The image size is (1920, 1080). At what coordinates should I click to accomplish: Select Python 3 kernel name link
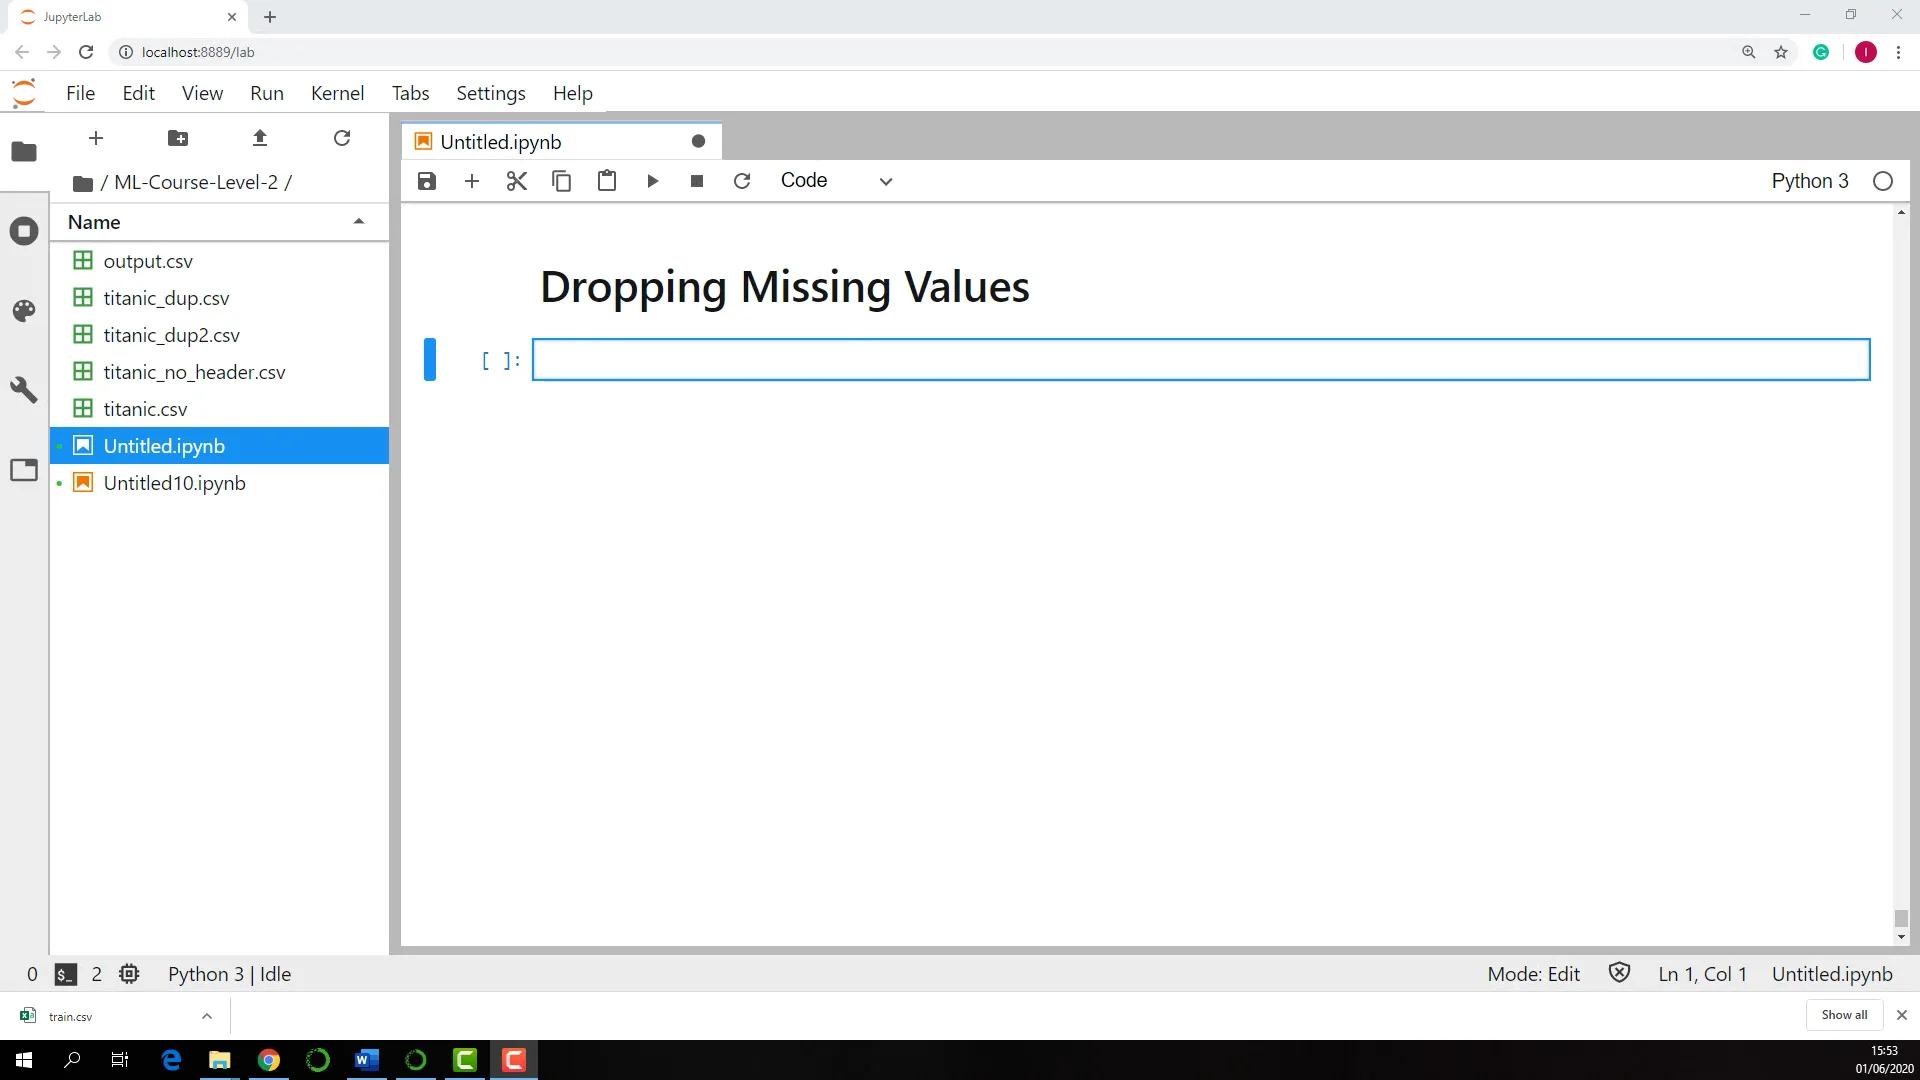(x=1810, y=181)
